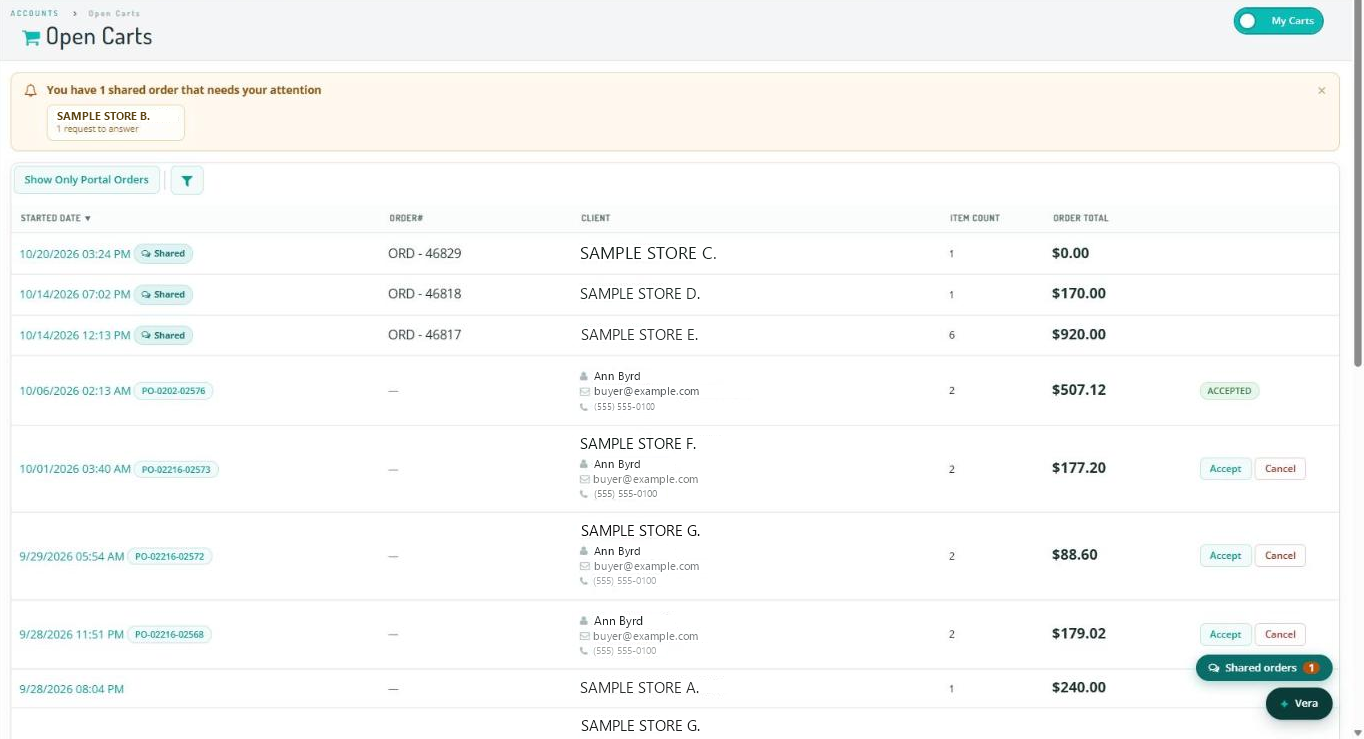
Task: Click PO-0202-02576 tag
Action: pos(173,391)
